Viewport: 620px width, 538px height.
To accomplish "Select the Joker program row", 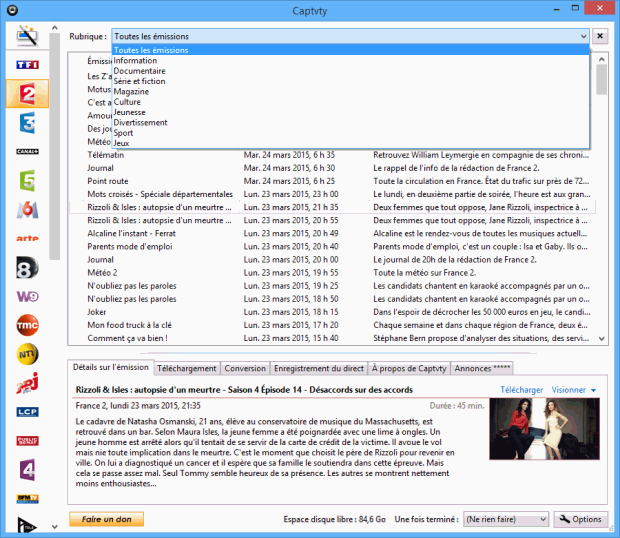I will click(332, 312).
